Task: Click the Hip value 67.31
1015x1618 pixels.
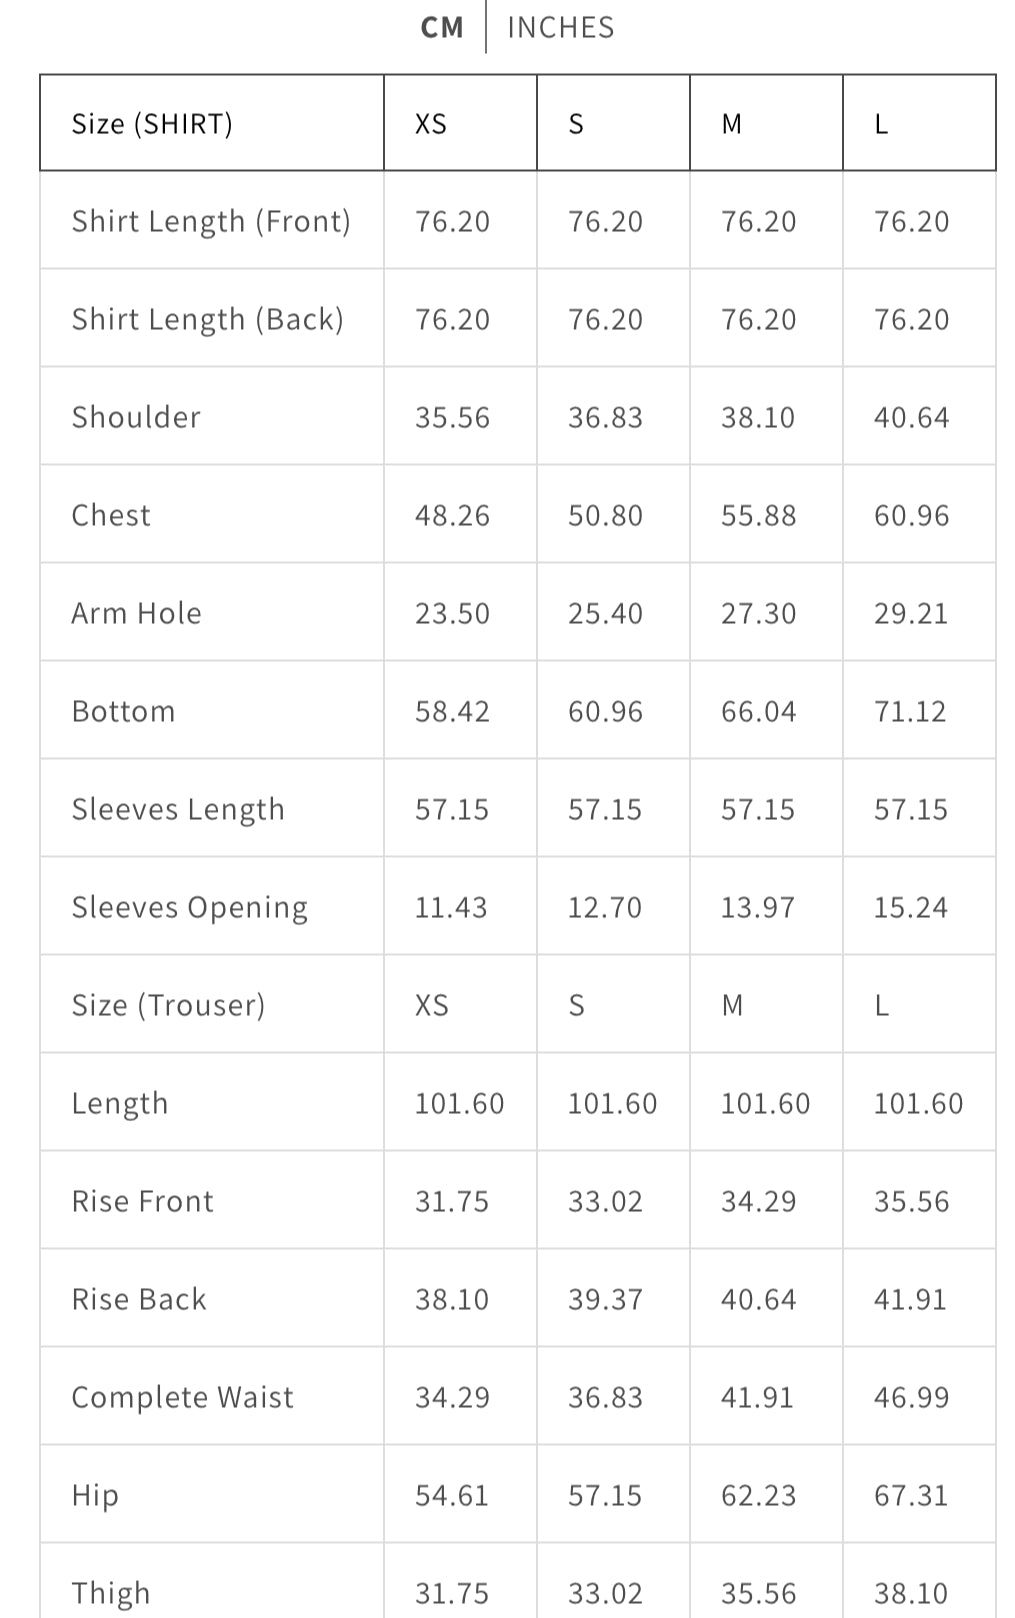Action: click(x=911, y=1495)
